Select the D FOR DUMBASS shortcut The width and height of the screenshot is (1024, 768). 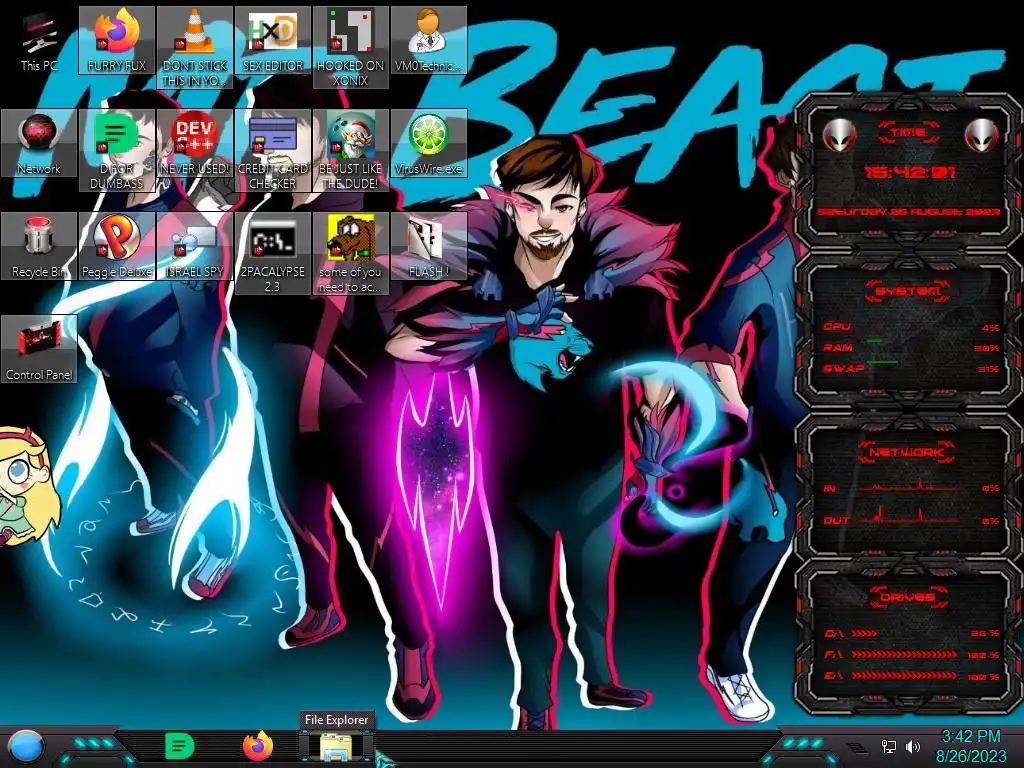(x=117, y=150)
